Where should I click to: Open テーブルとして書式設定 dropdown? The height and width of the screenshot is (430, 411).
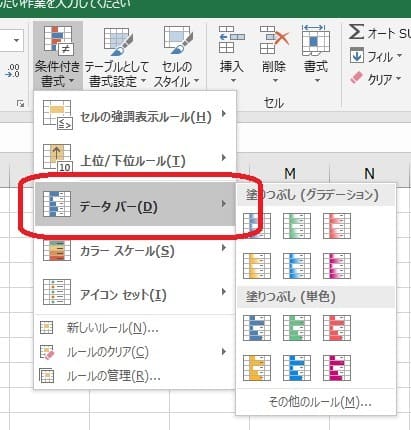(x=116, y=56)
